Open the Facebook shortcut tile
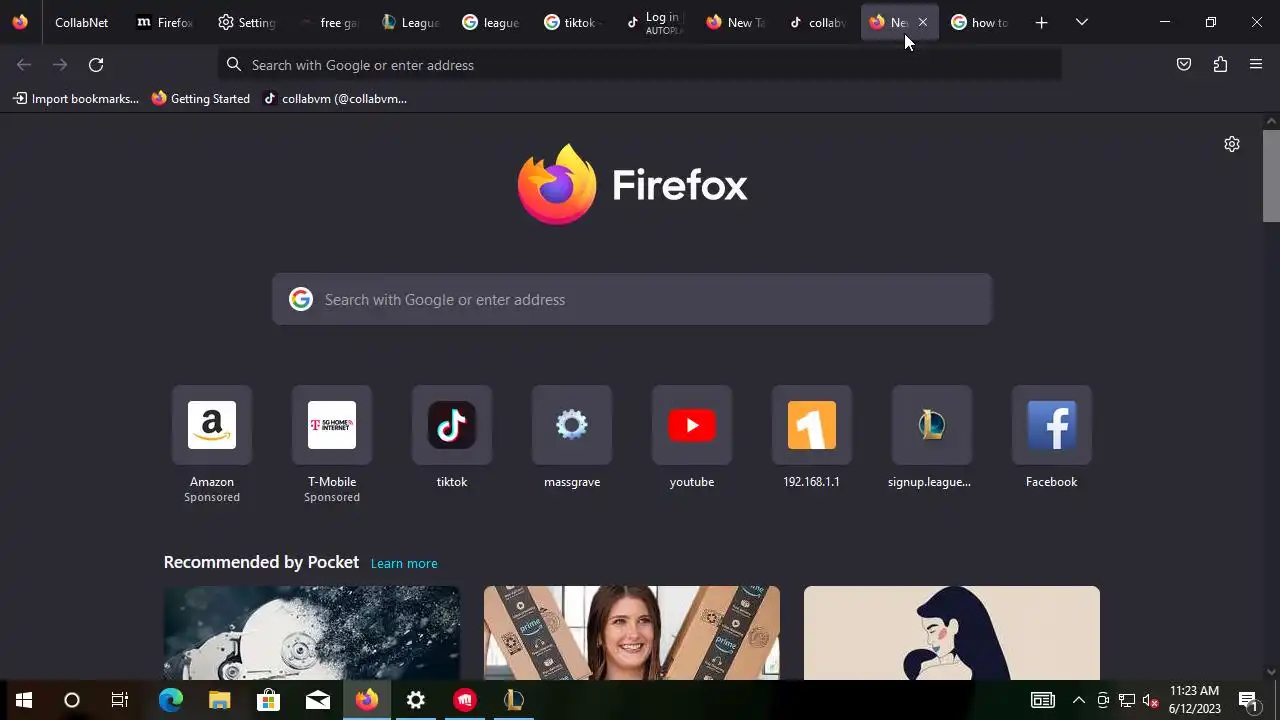 (1052, 425)
